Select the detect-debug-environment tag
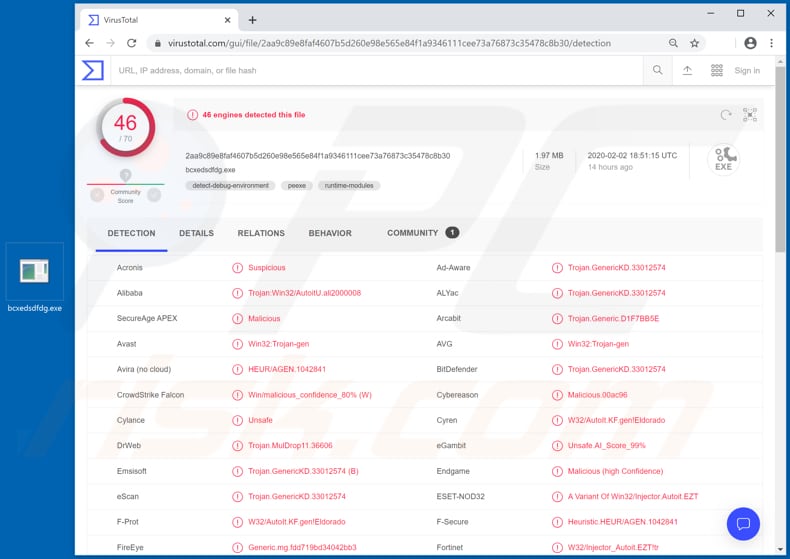 coord(230,186)
